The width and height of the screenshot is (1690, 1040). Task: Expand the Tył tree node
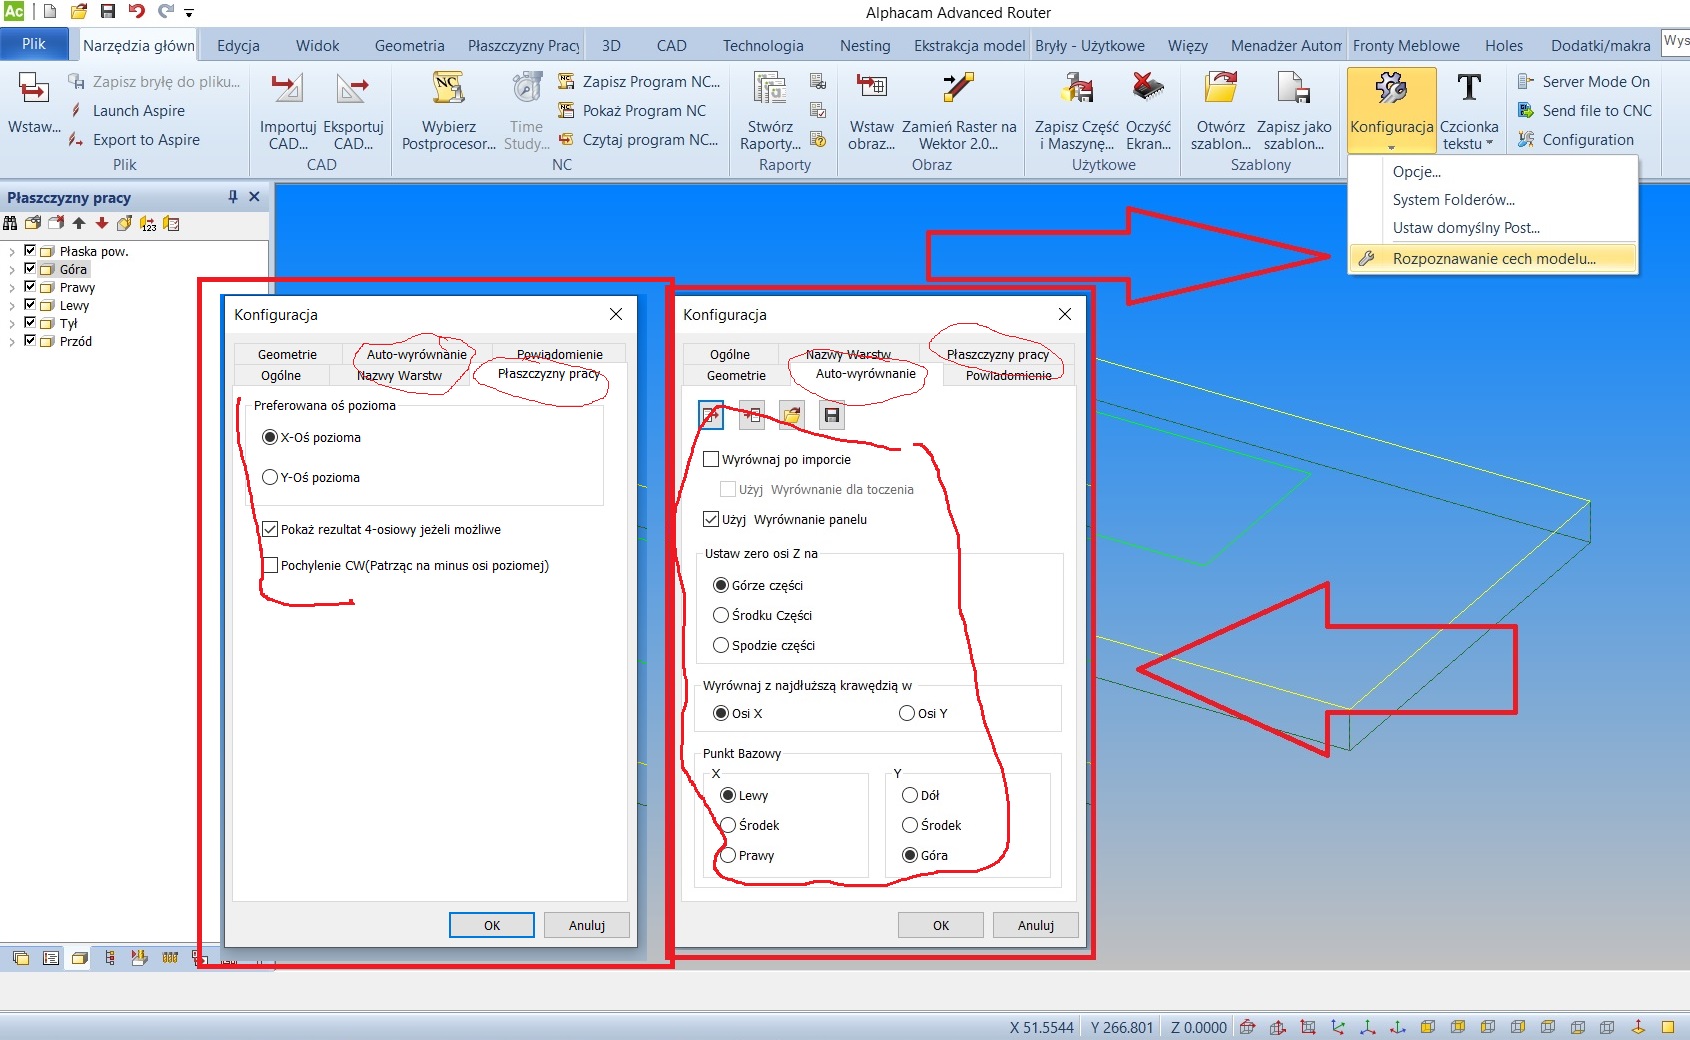pos(12,324)
